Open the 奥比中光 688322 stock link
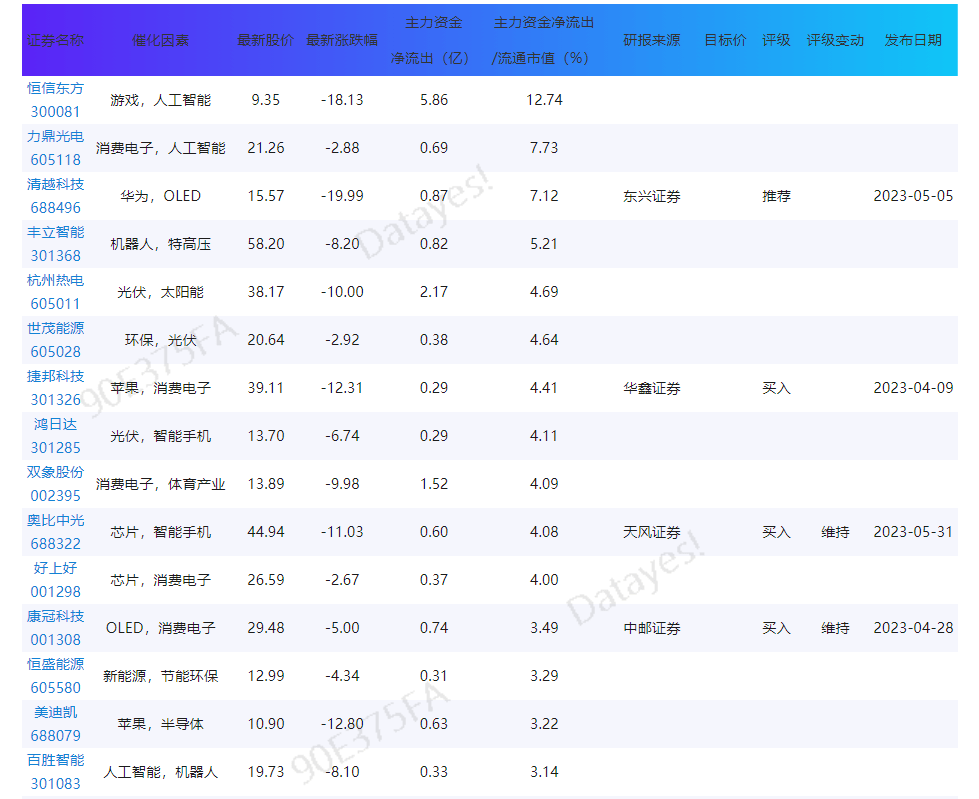This screenshot has width=979, height=799. pyautogui.click(x=55, y=532)
